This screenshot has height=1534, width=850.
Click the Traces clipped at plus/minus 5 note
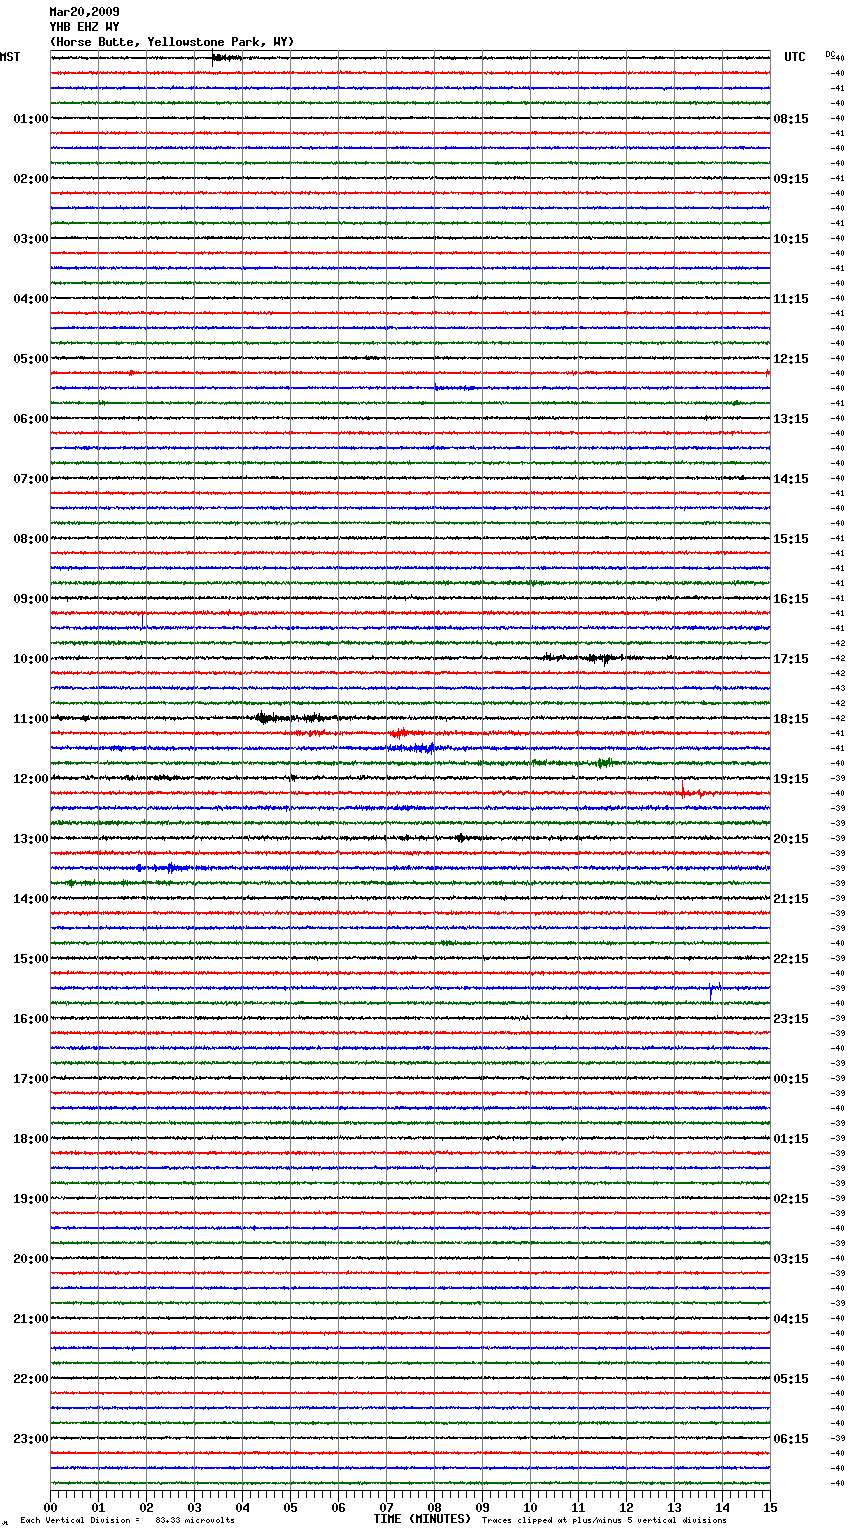(604, 1520)
